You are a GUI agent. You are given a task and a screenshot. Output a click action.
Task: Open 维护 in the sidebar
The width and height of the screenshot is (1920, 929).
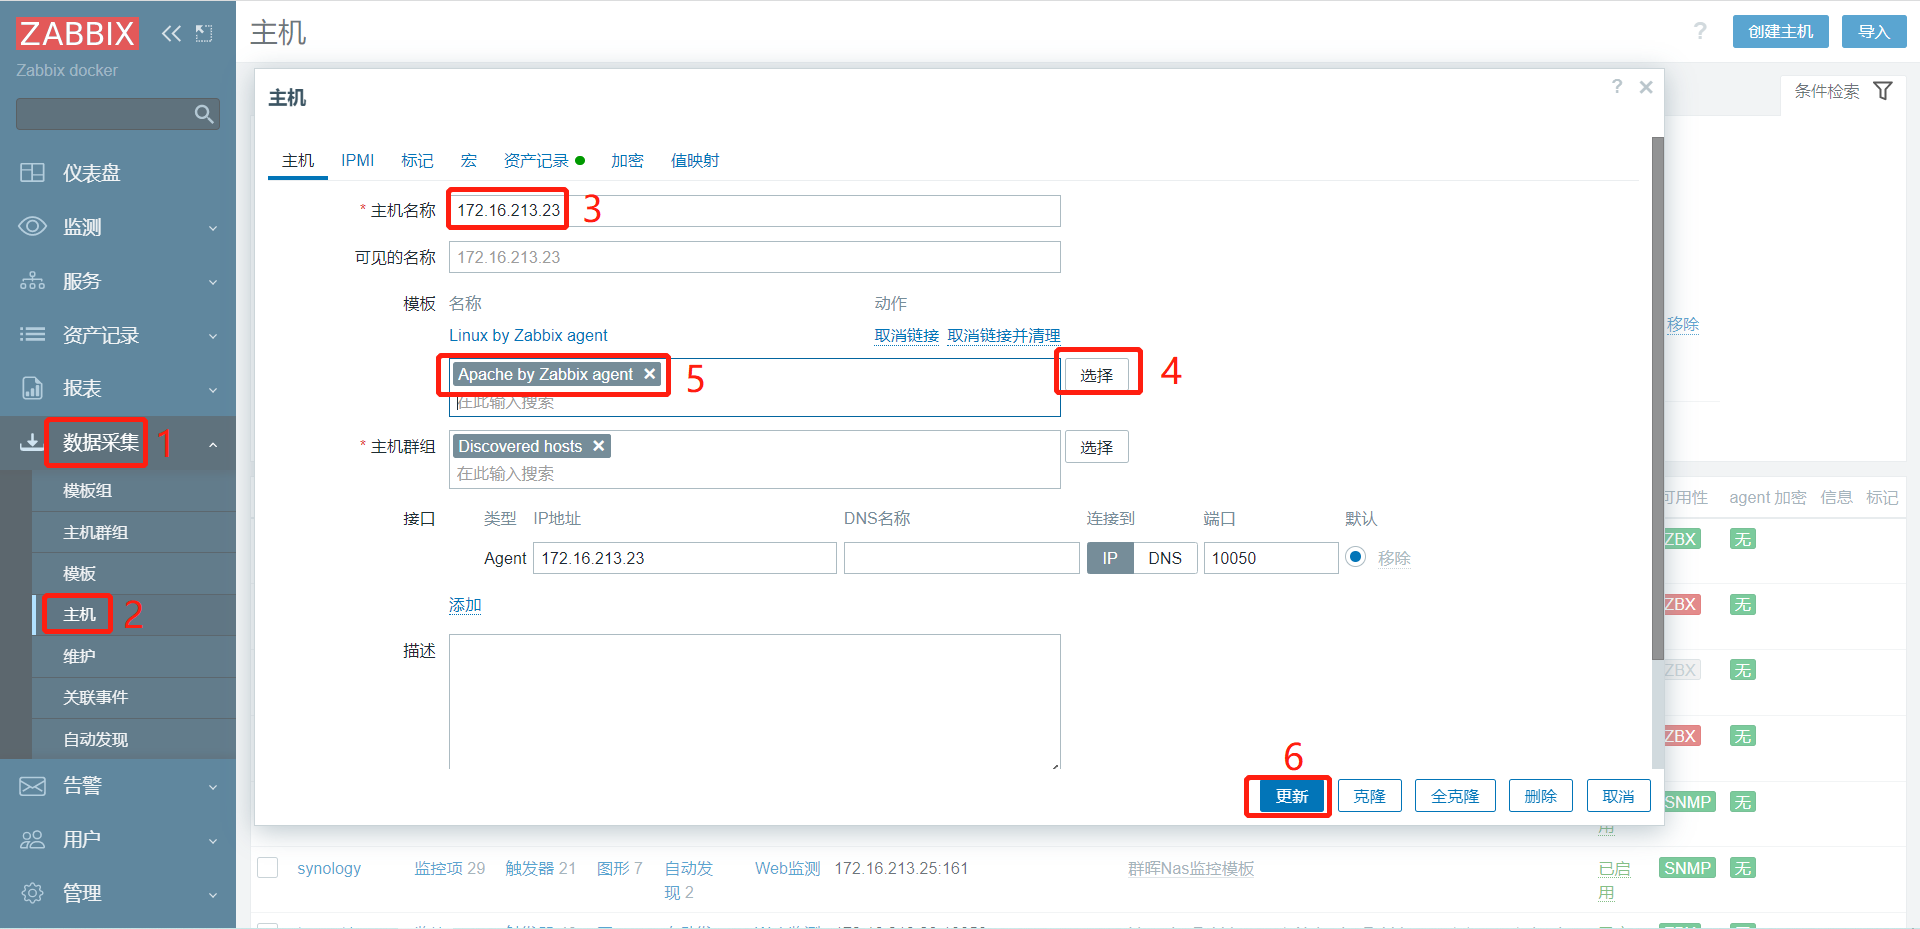click(x=80, y=656)
